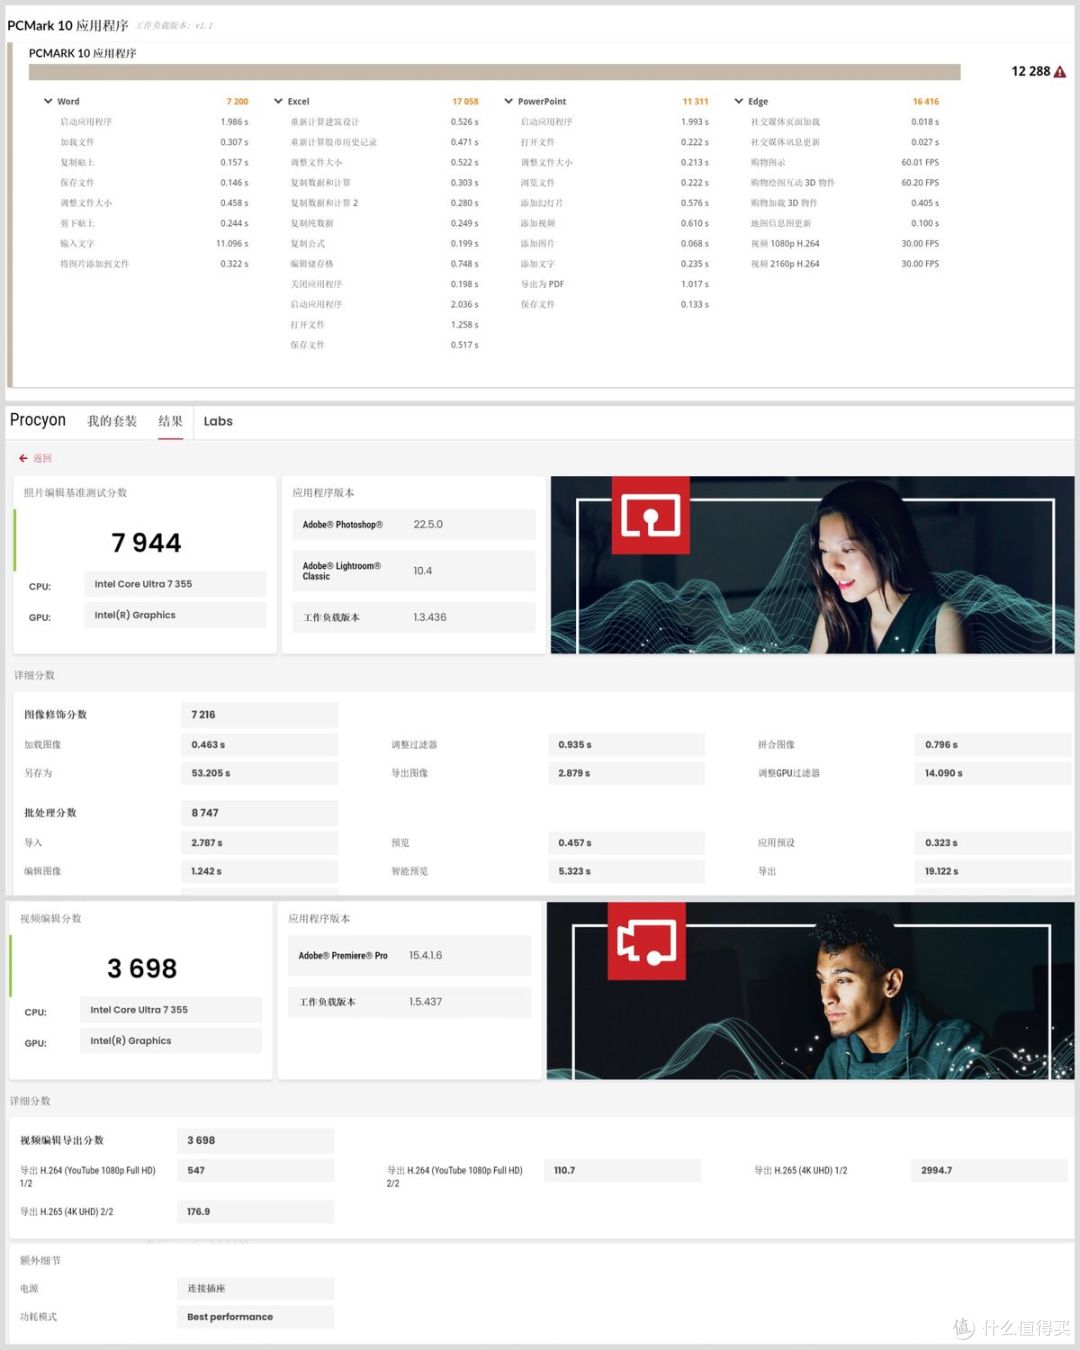
Task: Select the Edge 视频 1080p H.264 row
Action: pos(845,243)
